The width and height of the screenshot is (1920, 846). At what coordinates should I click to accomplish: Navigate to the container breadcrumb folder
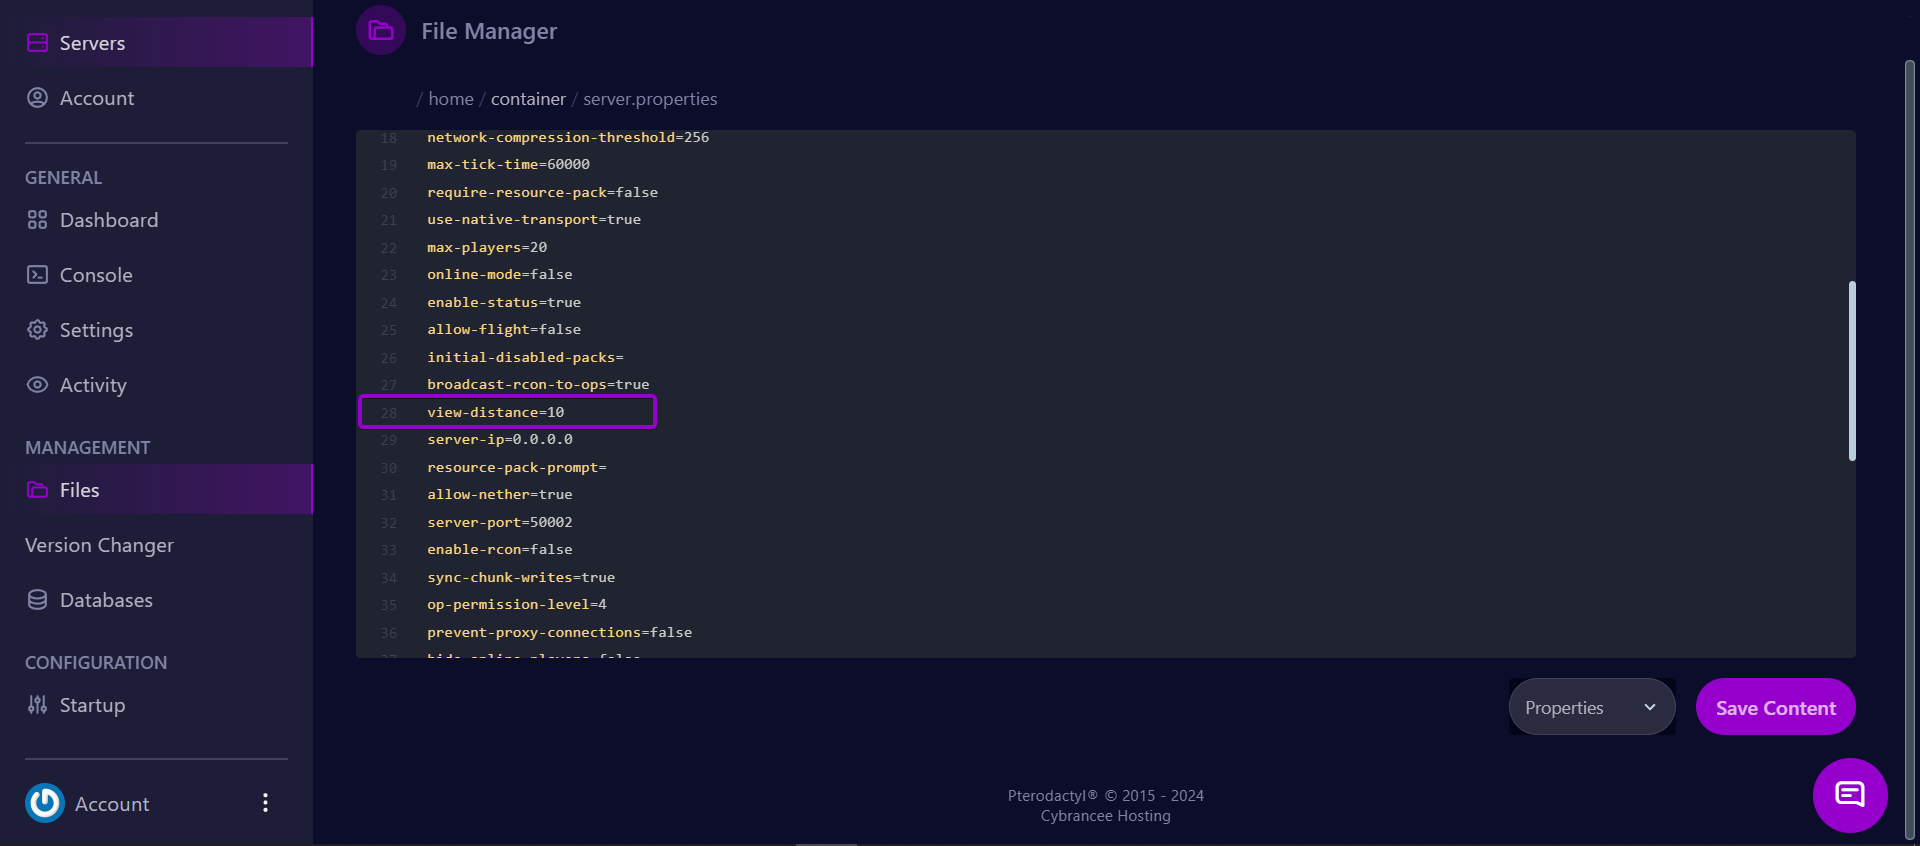[528, 99]
